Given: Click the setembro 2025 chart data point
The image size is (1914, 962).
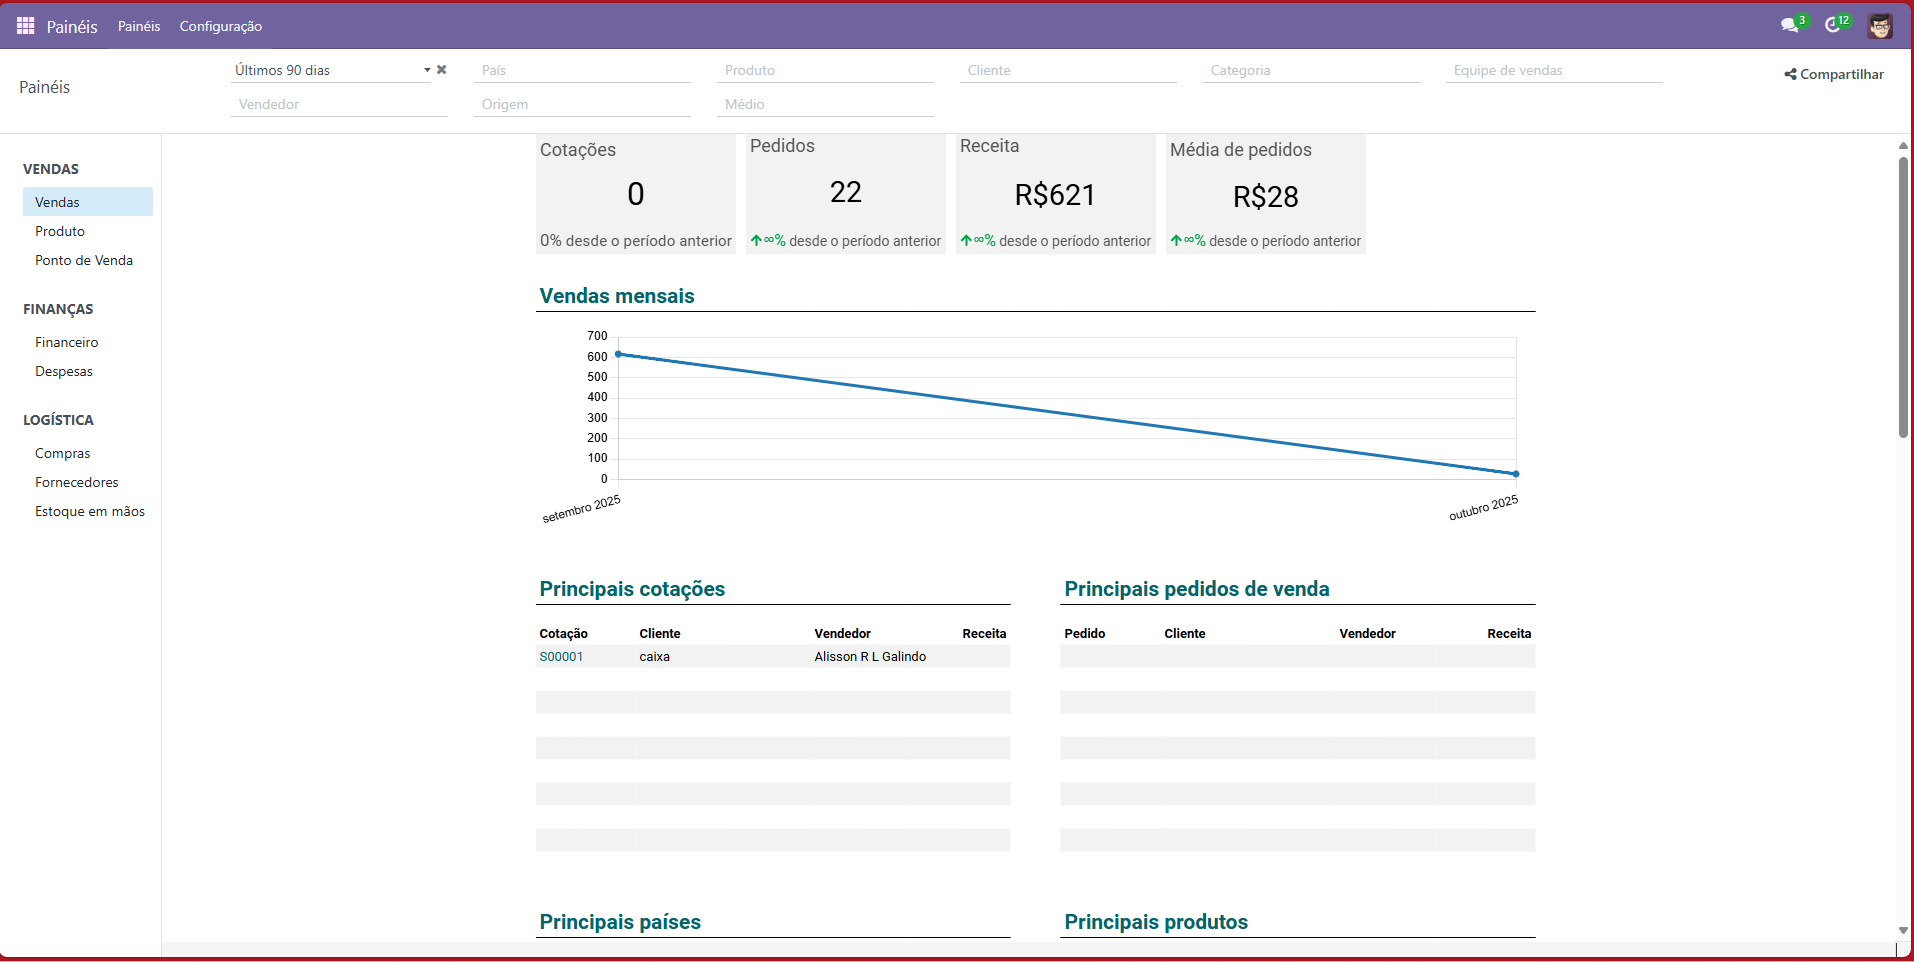Looking at the screenshot, I should (619, 354).
